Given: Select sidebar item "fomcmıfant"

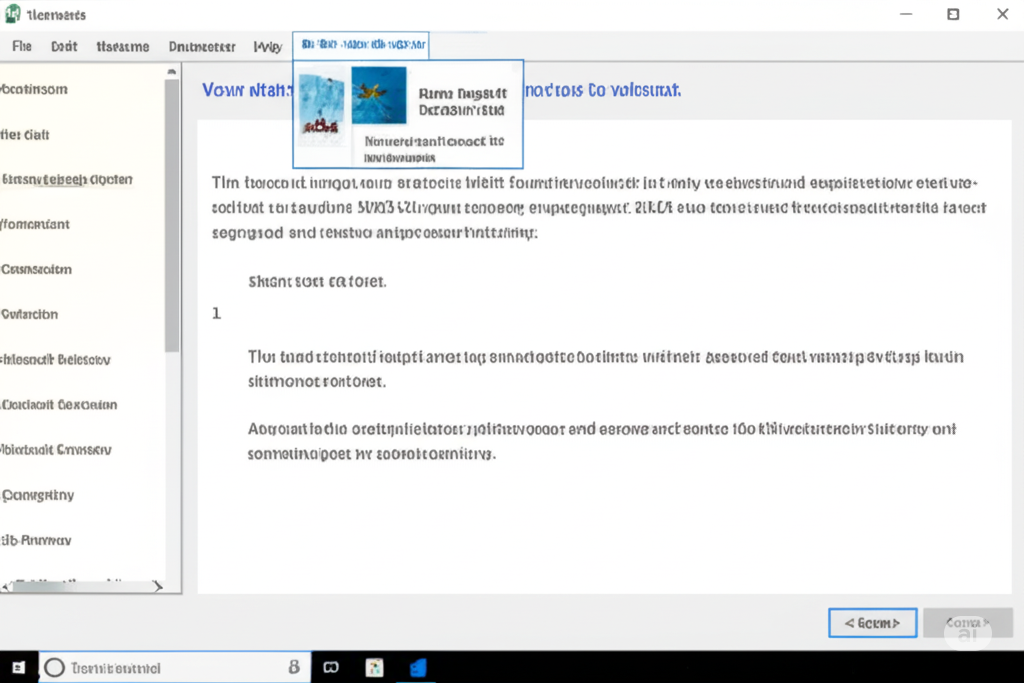Looking at the screenshot, I should coord(35,224).
